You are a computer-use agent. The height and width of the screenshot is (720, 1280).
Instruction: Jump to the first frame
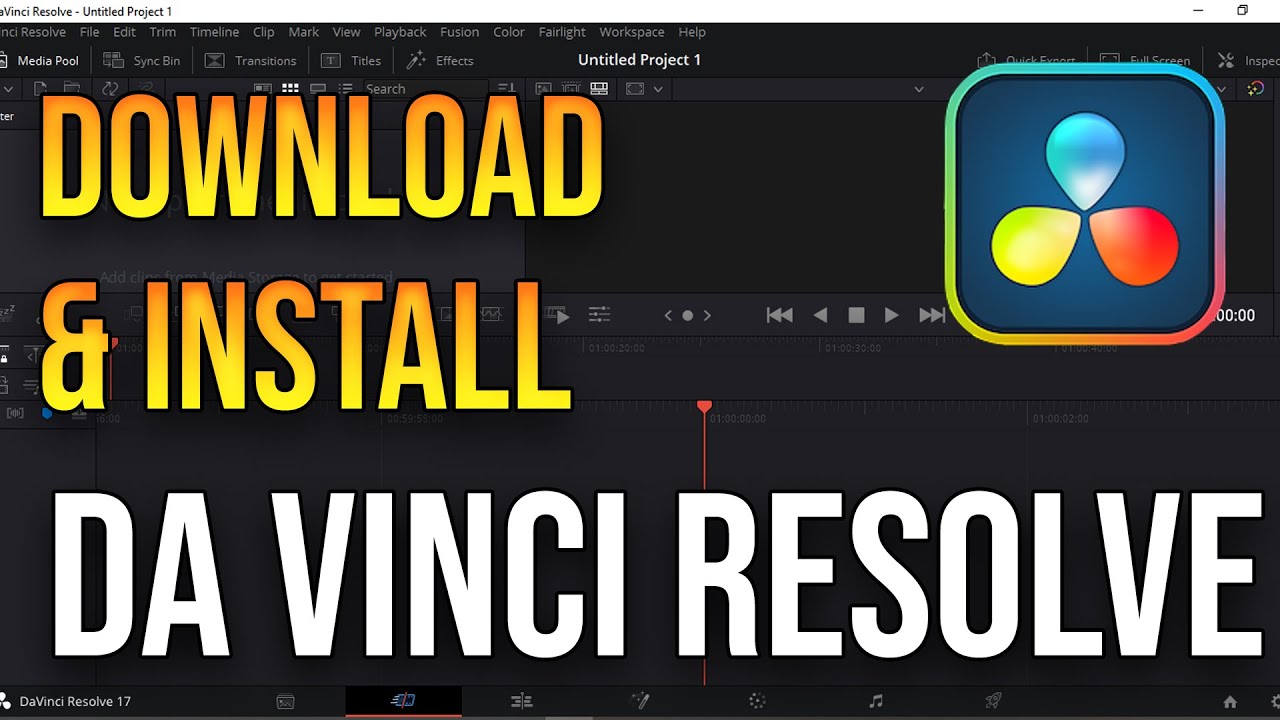pyautogui.click(x=779, y=315)
